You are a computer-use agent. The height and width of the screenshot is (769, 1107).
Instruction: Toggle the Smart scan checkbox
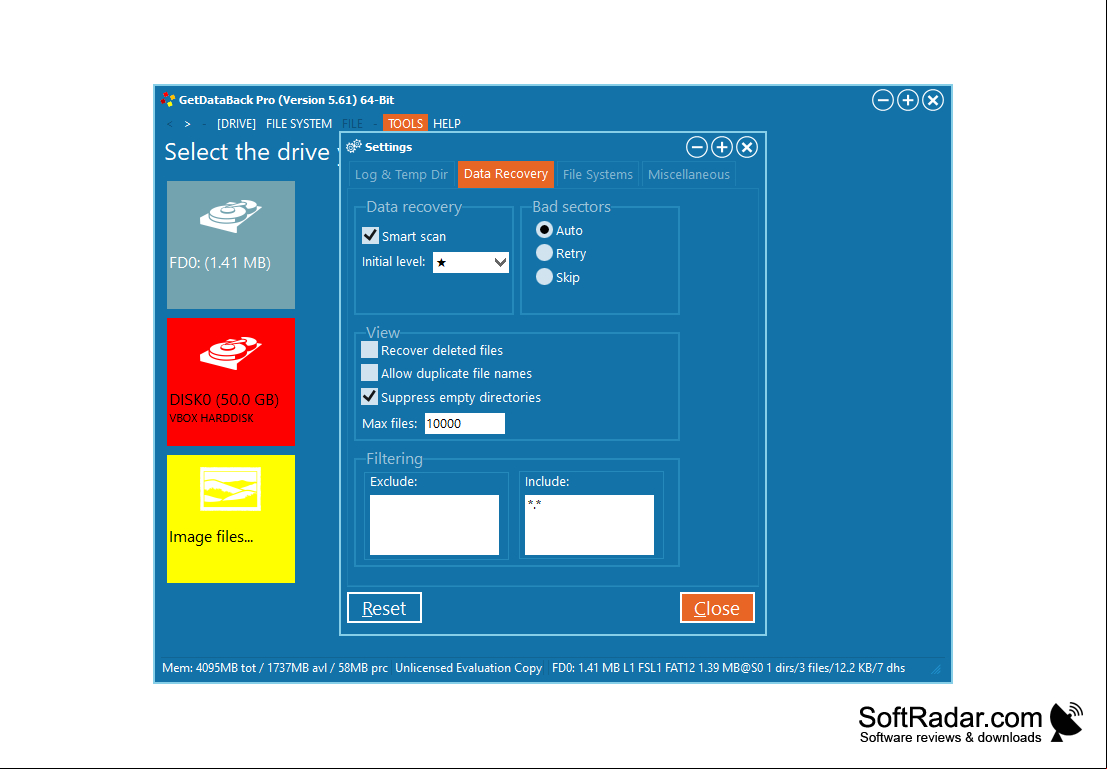[x=370, y=235]
